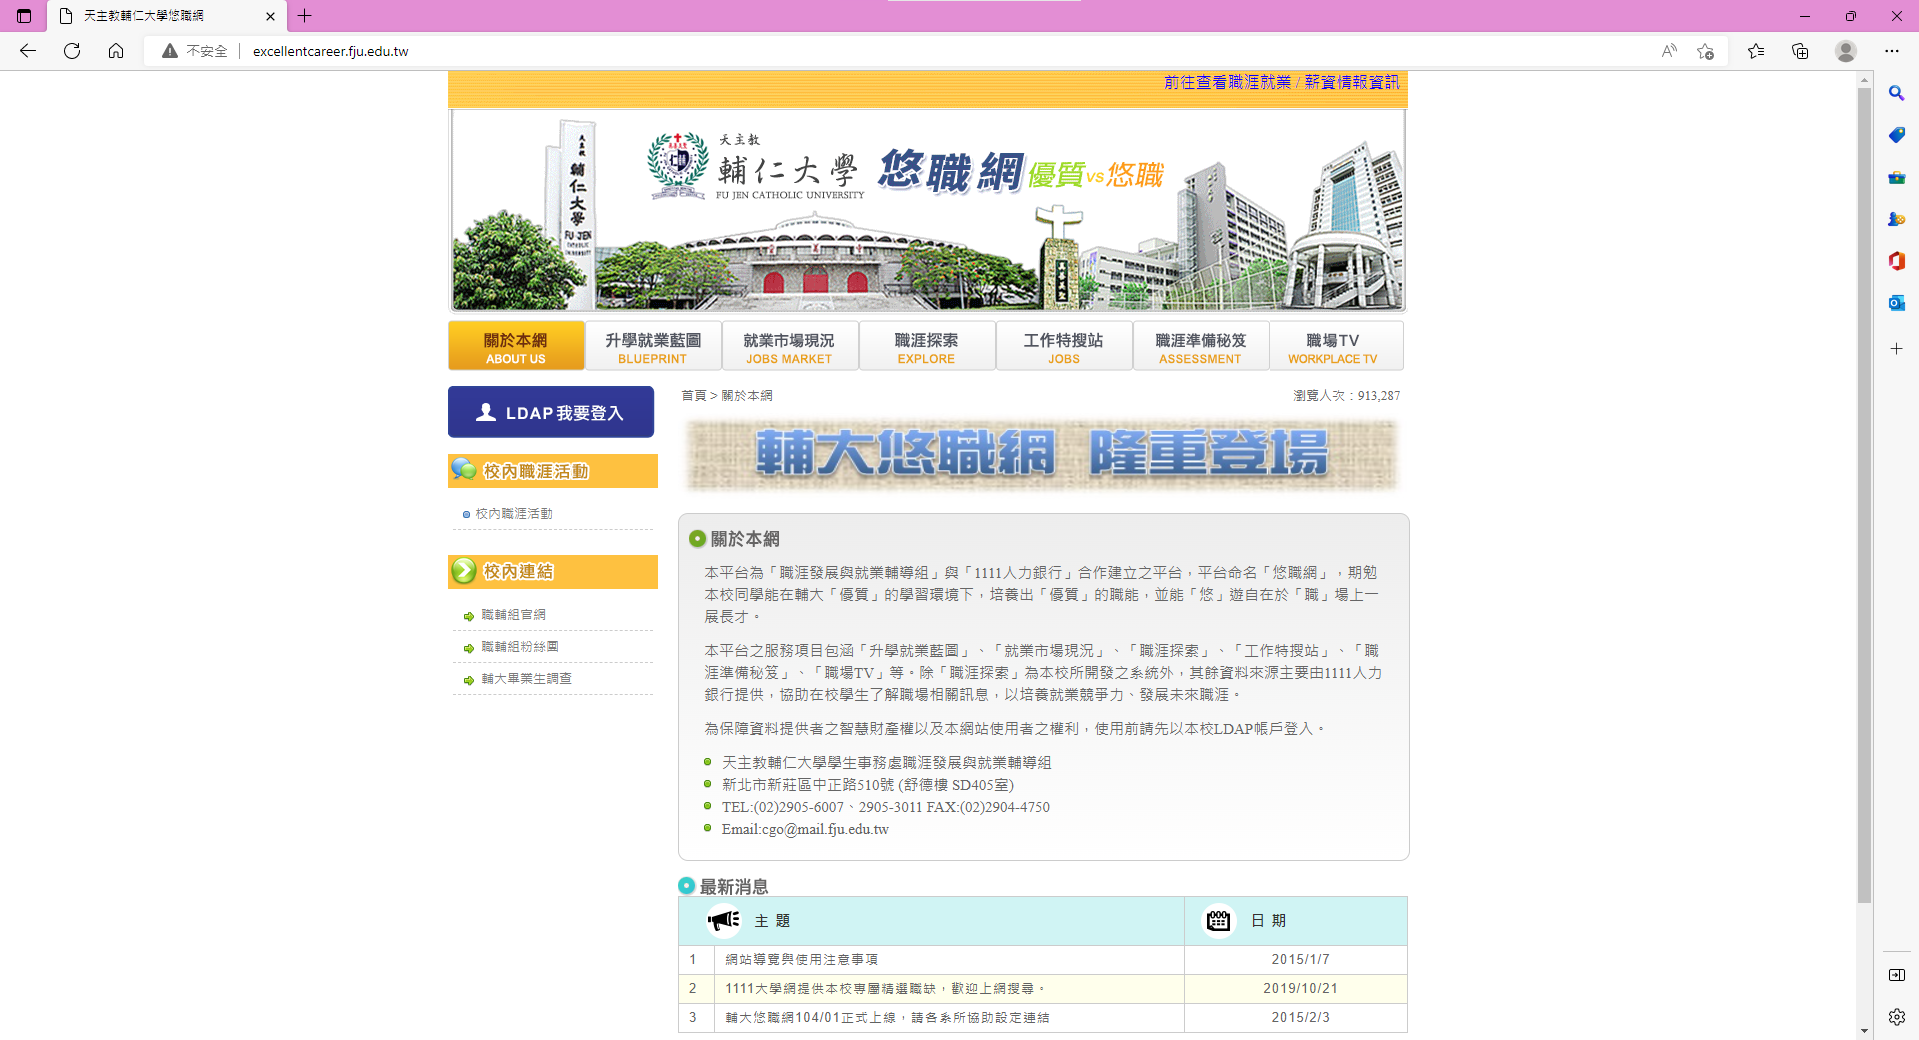Image resolution: width=1919 pixels, height=1040 pixels.
Task: Click the vertical page scrollbar thumb
Action: tap(1864, 495)
